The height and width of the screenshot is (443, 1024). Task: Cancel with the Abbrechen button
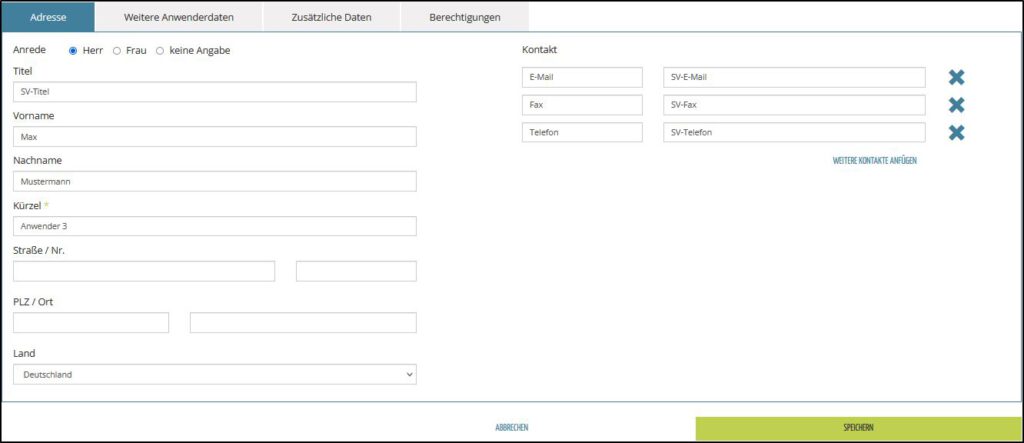(512, 428)
